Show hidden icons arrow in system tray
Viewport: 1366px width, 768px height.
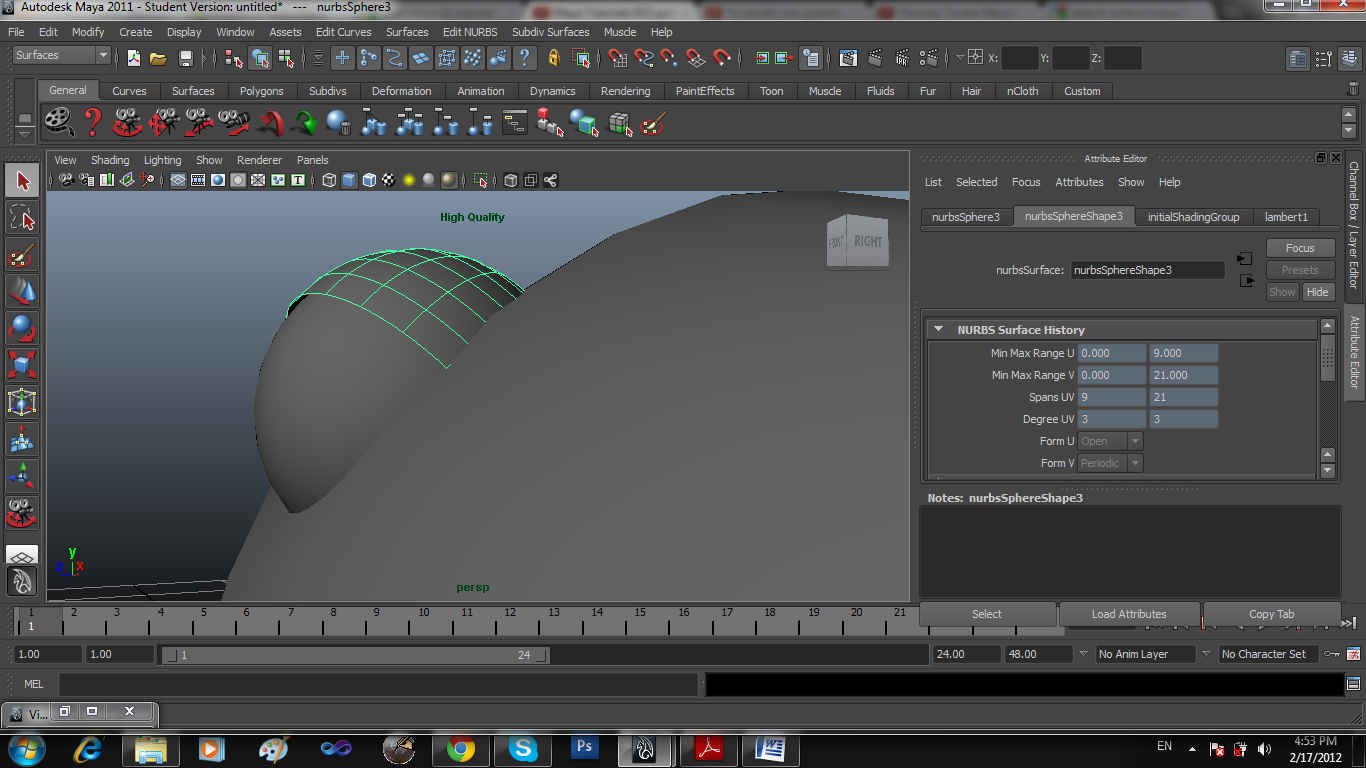[x=1191, y=748]
